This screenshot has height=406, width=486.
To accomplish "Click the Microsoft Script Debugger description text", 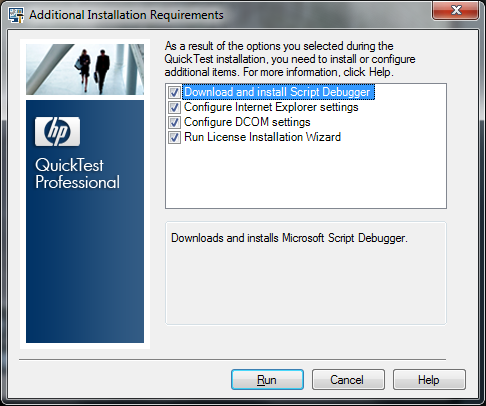I will pos(289,238).
